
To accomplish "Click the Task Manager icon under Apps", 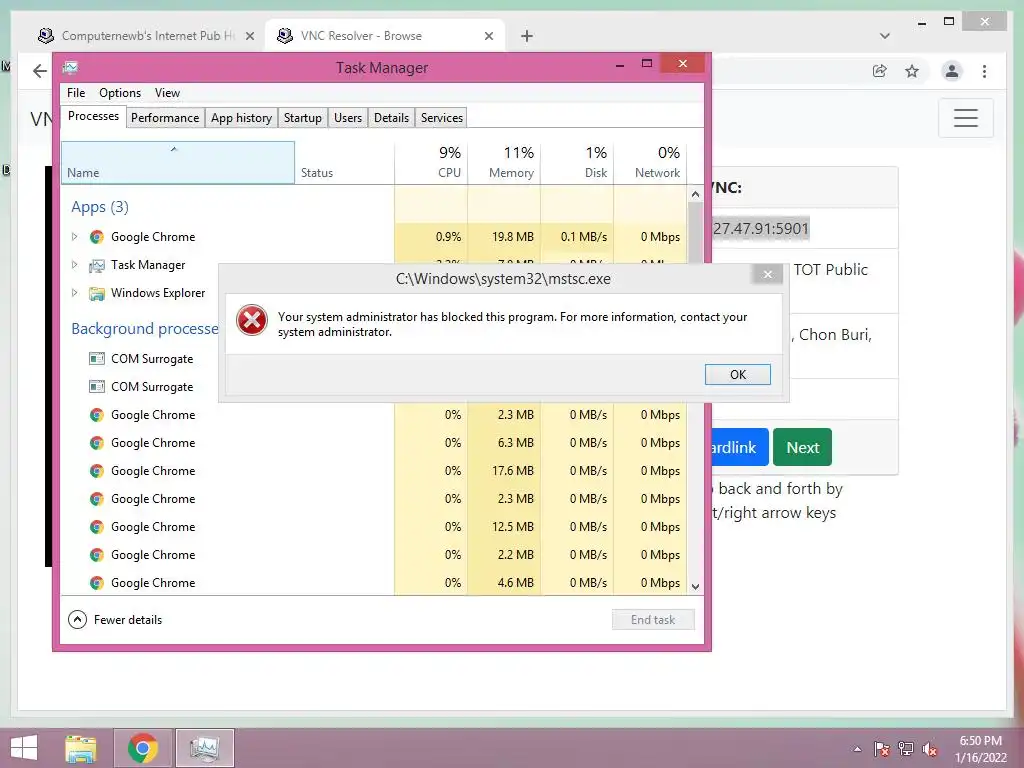I will click(97, 264).
